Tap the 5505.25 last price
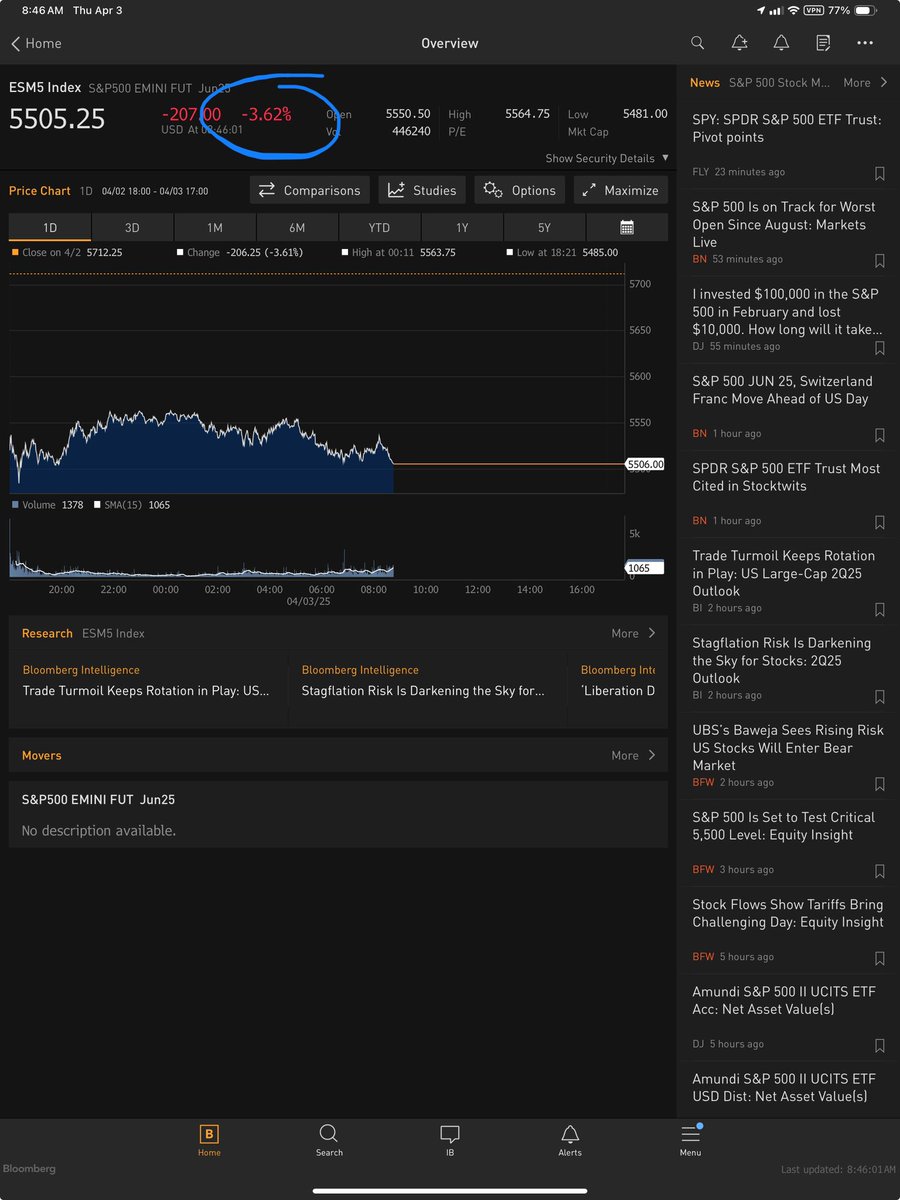900x1200 pixels. coord(57,119)
